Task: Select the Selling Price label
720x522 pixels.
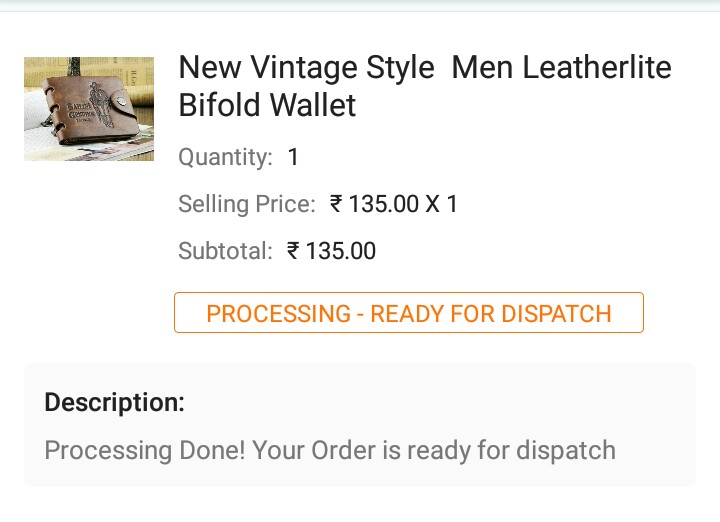Action: coord(246,204)
